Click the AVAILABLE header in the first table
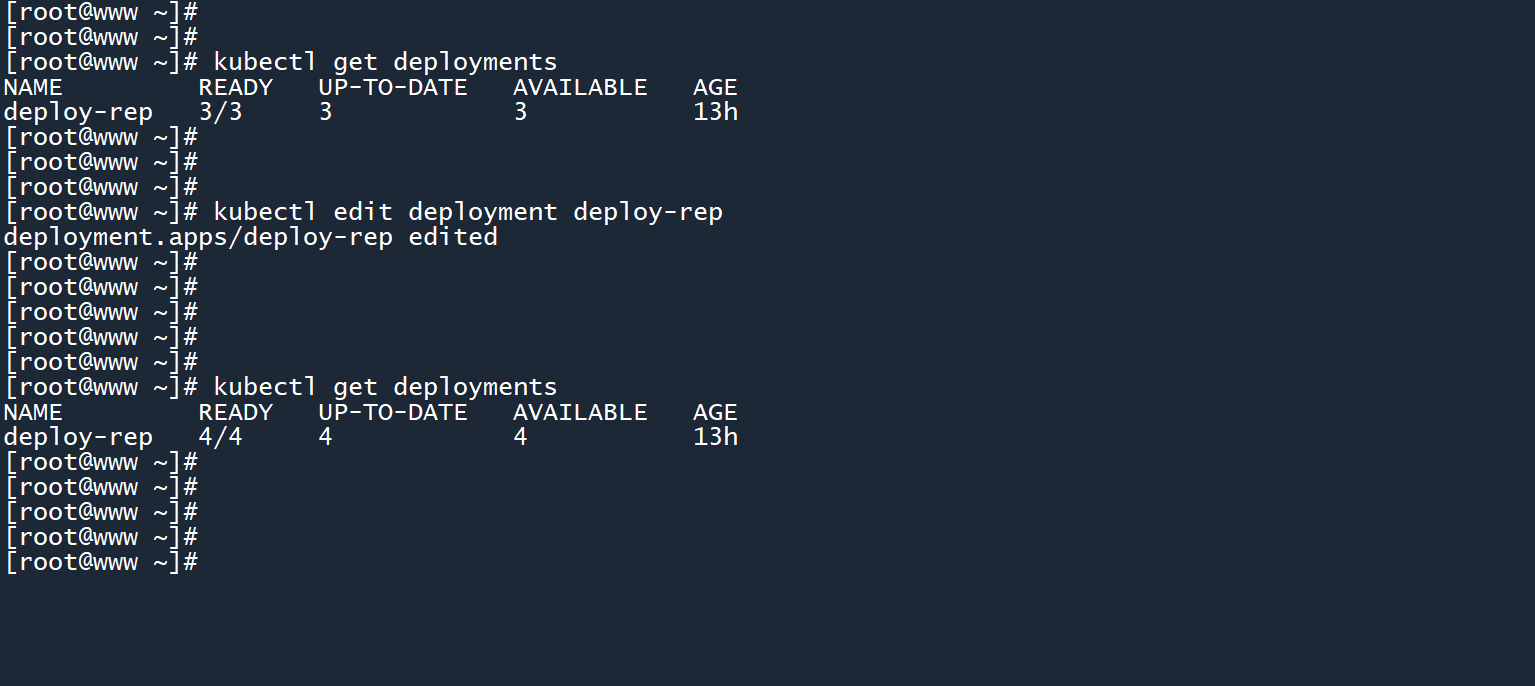Viewport: 1535px width, 686px height. (x=580, y=87)
